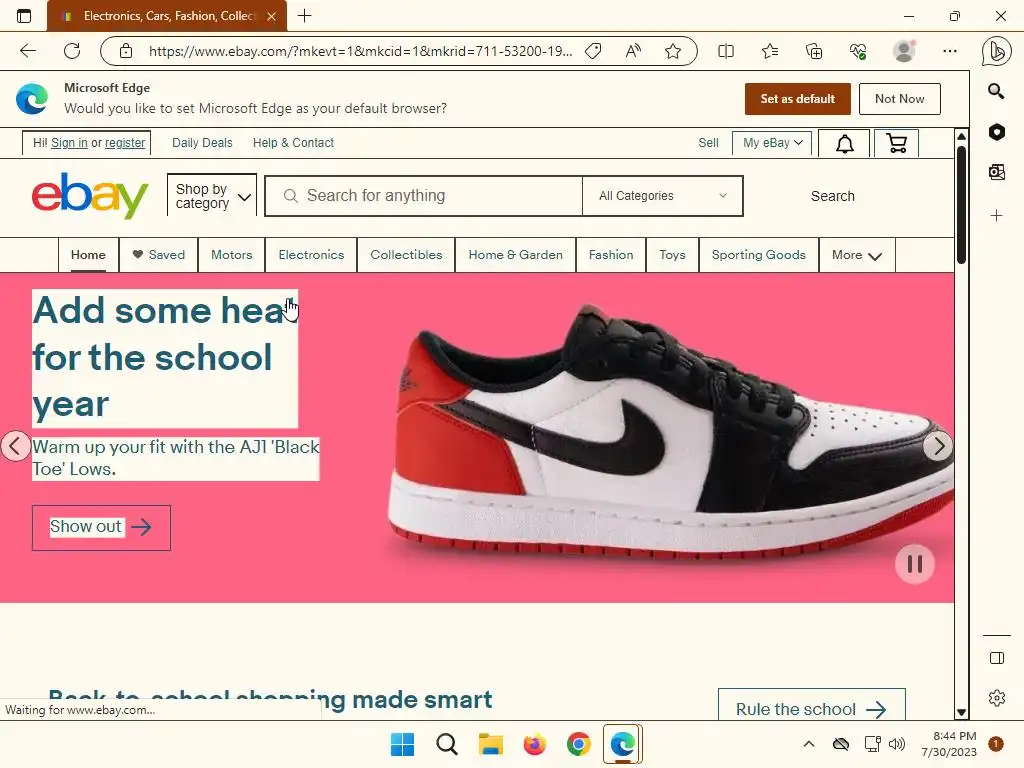Image resolution: width=1024 pixels, height=768 pixels.
Task: Click the page vertical scrollbar thumb
Action: click(x=961, y=204)
